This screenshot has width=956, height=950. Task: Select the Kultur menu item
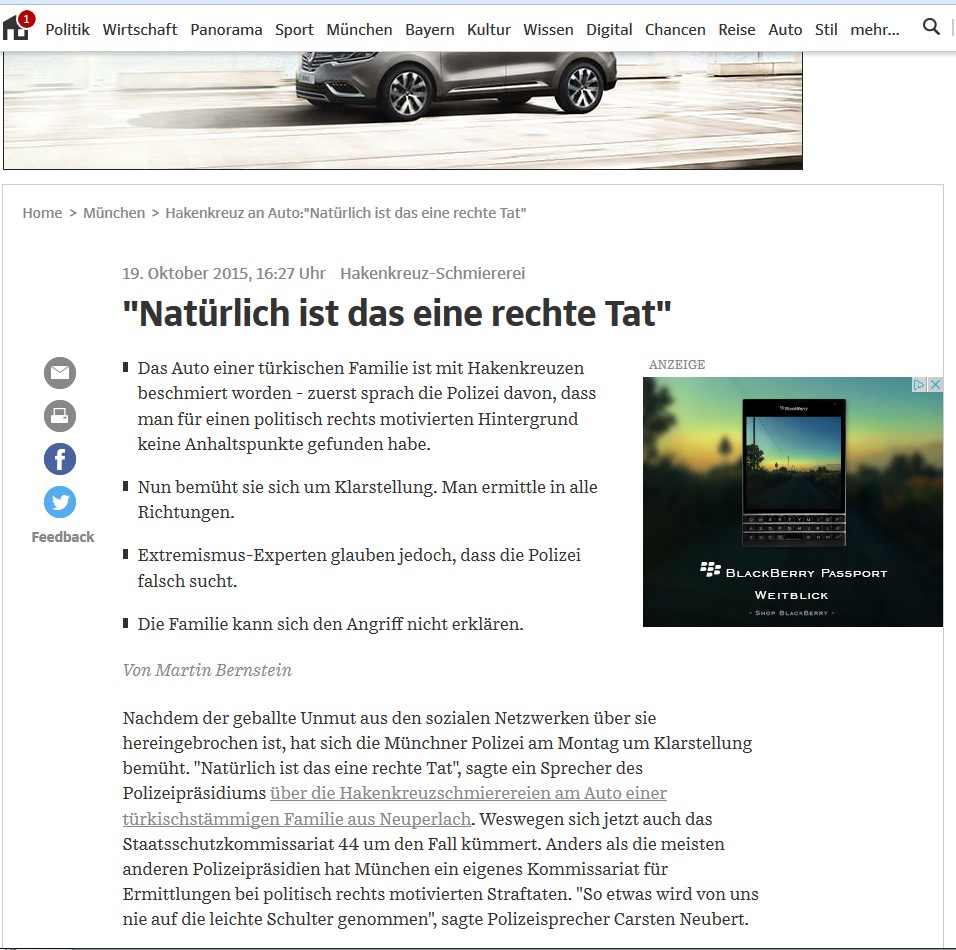pyautogui.click(x=488, y=29)
